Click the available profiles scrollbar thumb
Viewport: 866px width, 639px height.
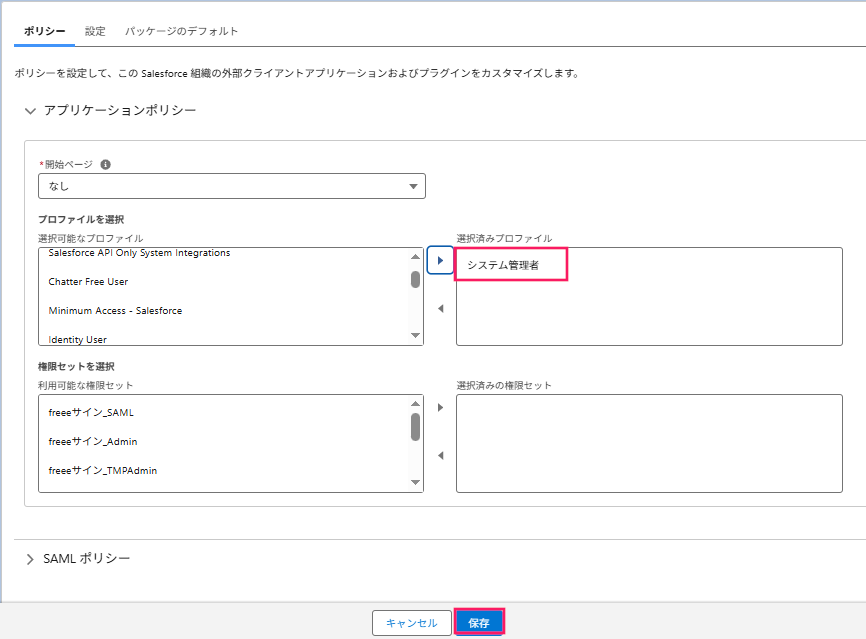(x=415, y=280)
